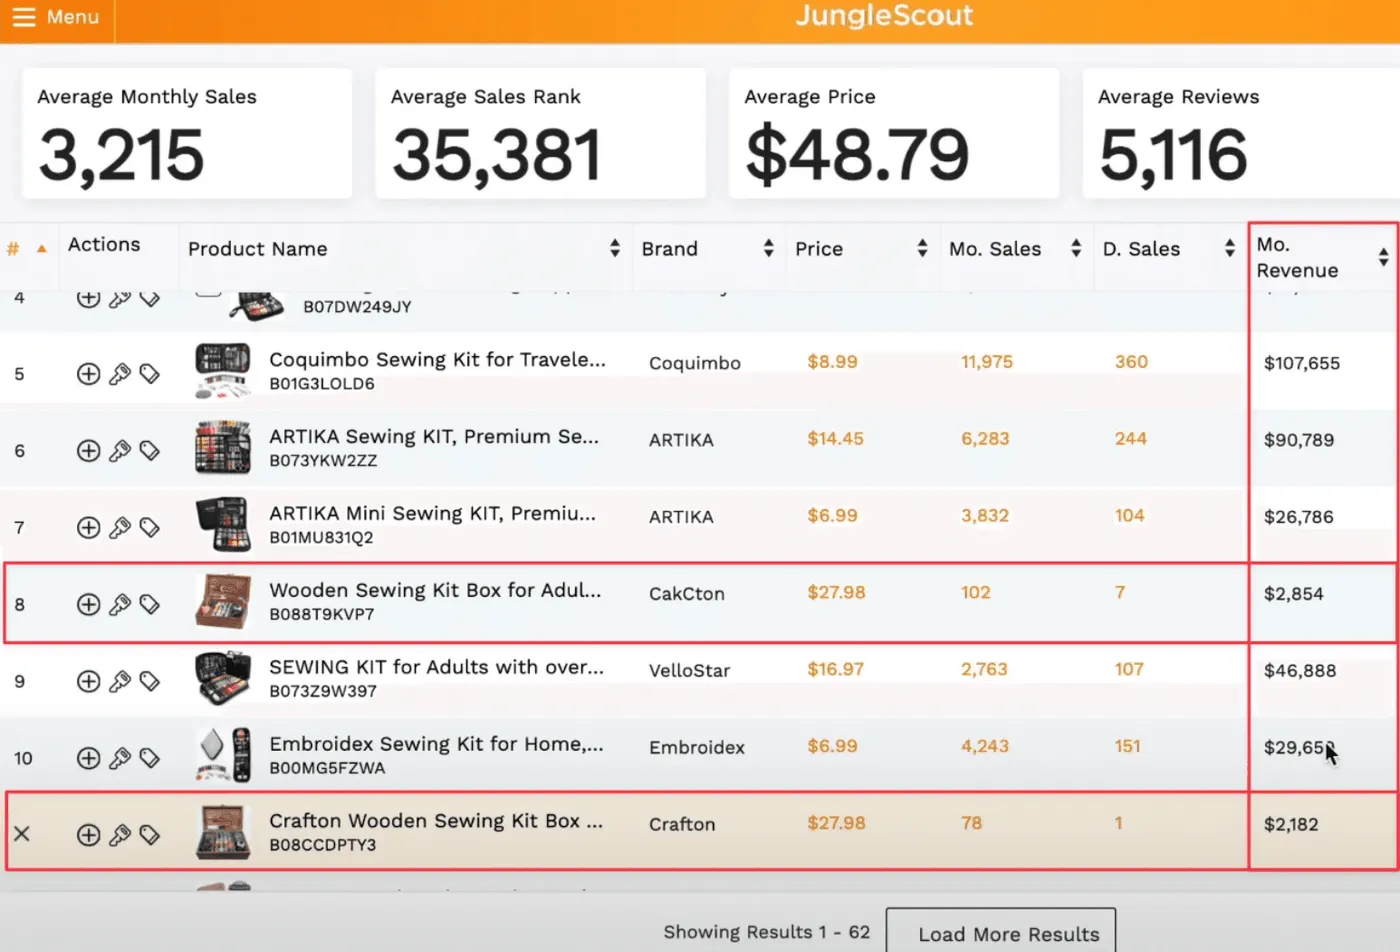Click the 11,975 monthly sales value

(x=987, y=362)
